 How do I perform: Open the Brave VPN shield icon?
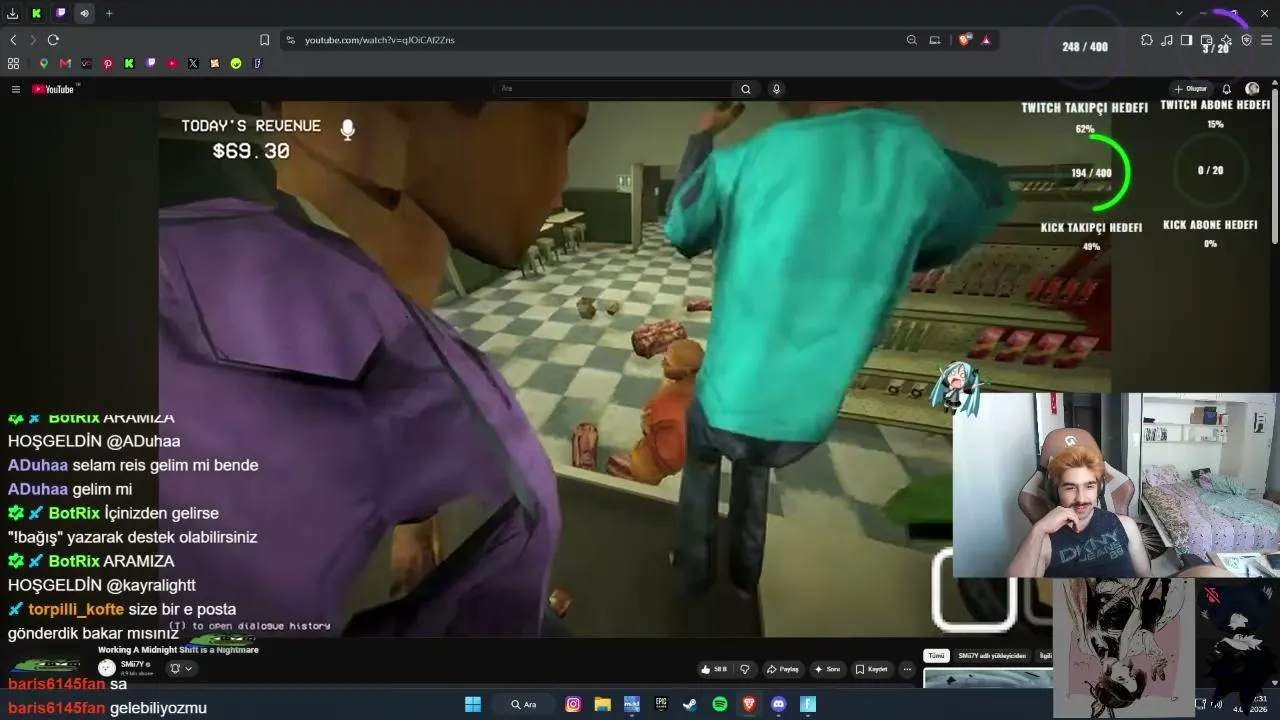(1246, 40)
